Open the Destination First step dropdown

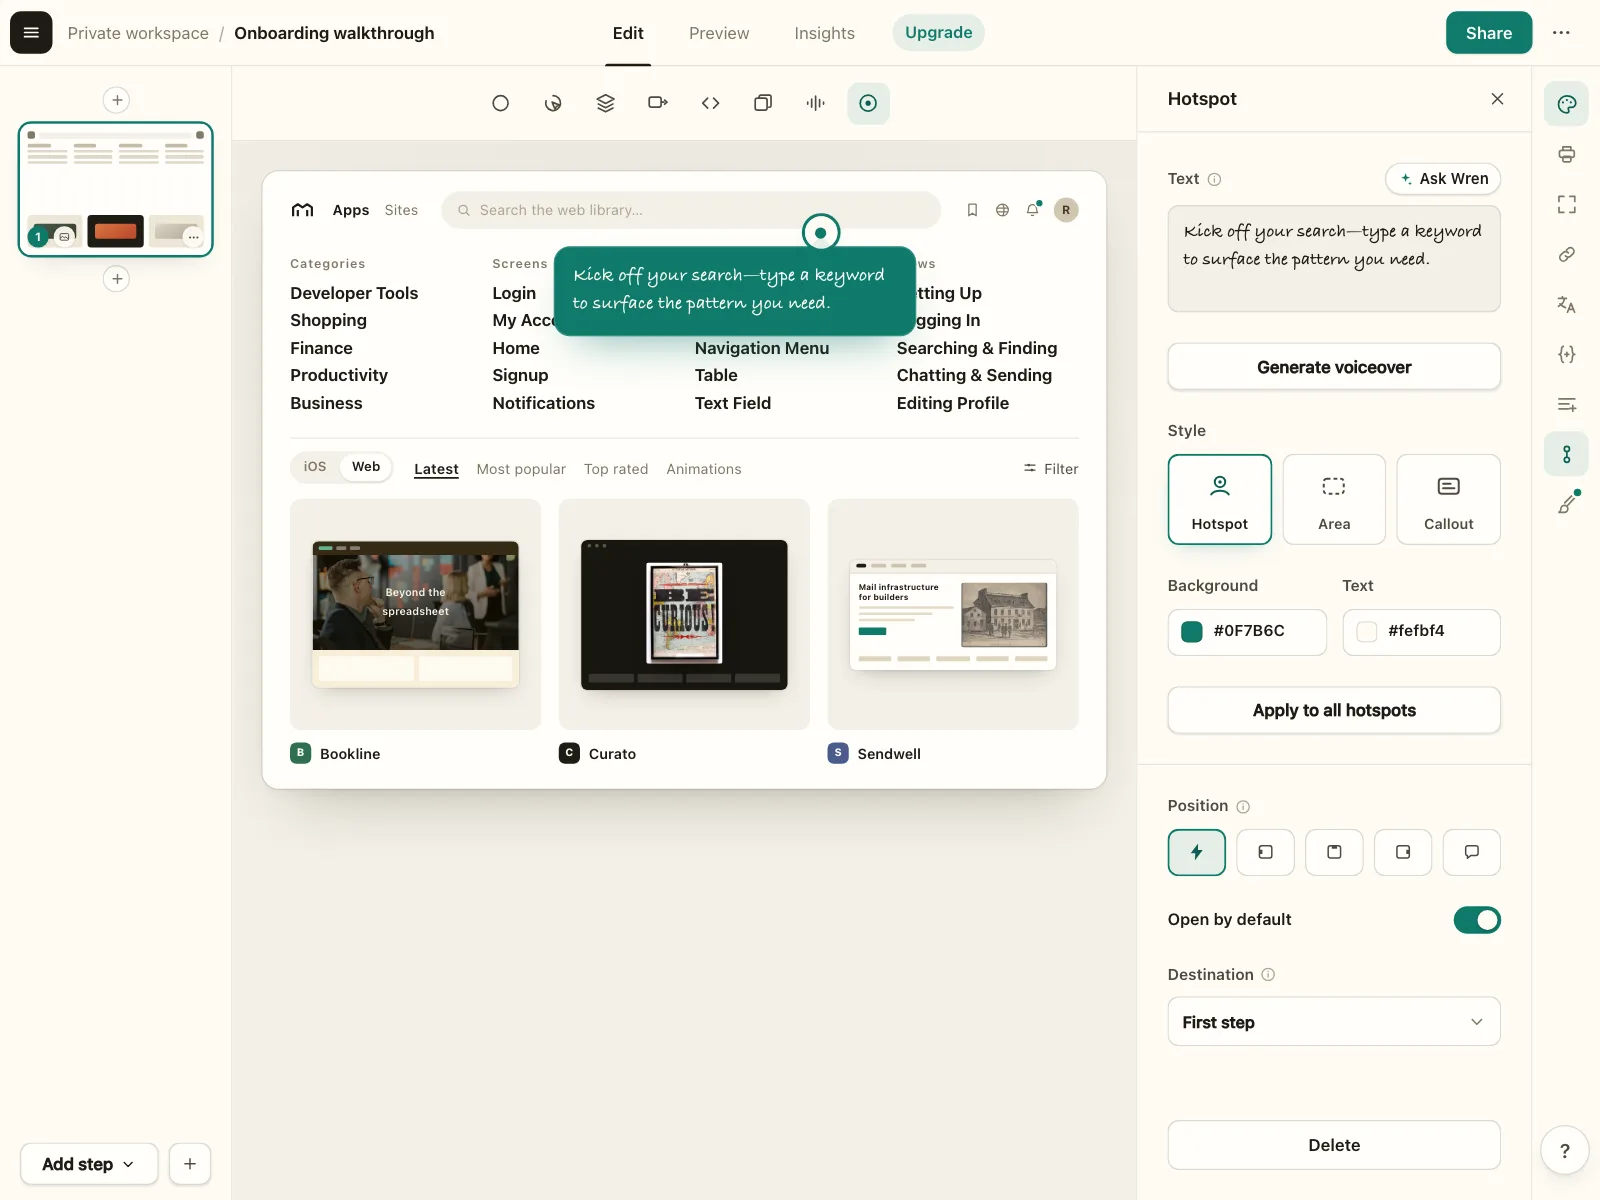pos(1334,1022)
